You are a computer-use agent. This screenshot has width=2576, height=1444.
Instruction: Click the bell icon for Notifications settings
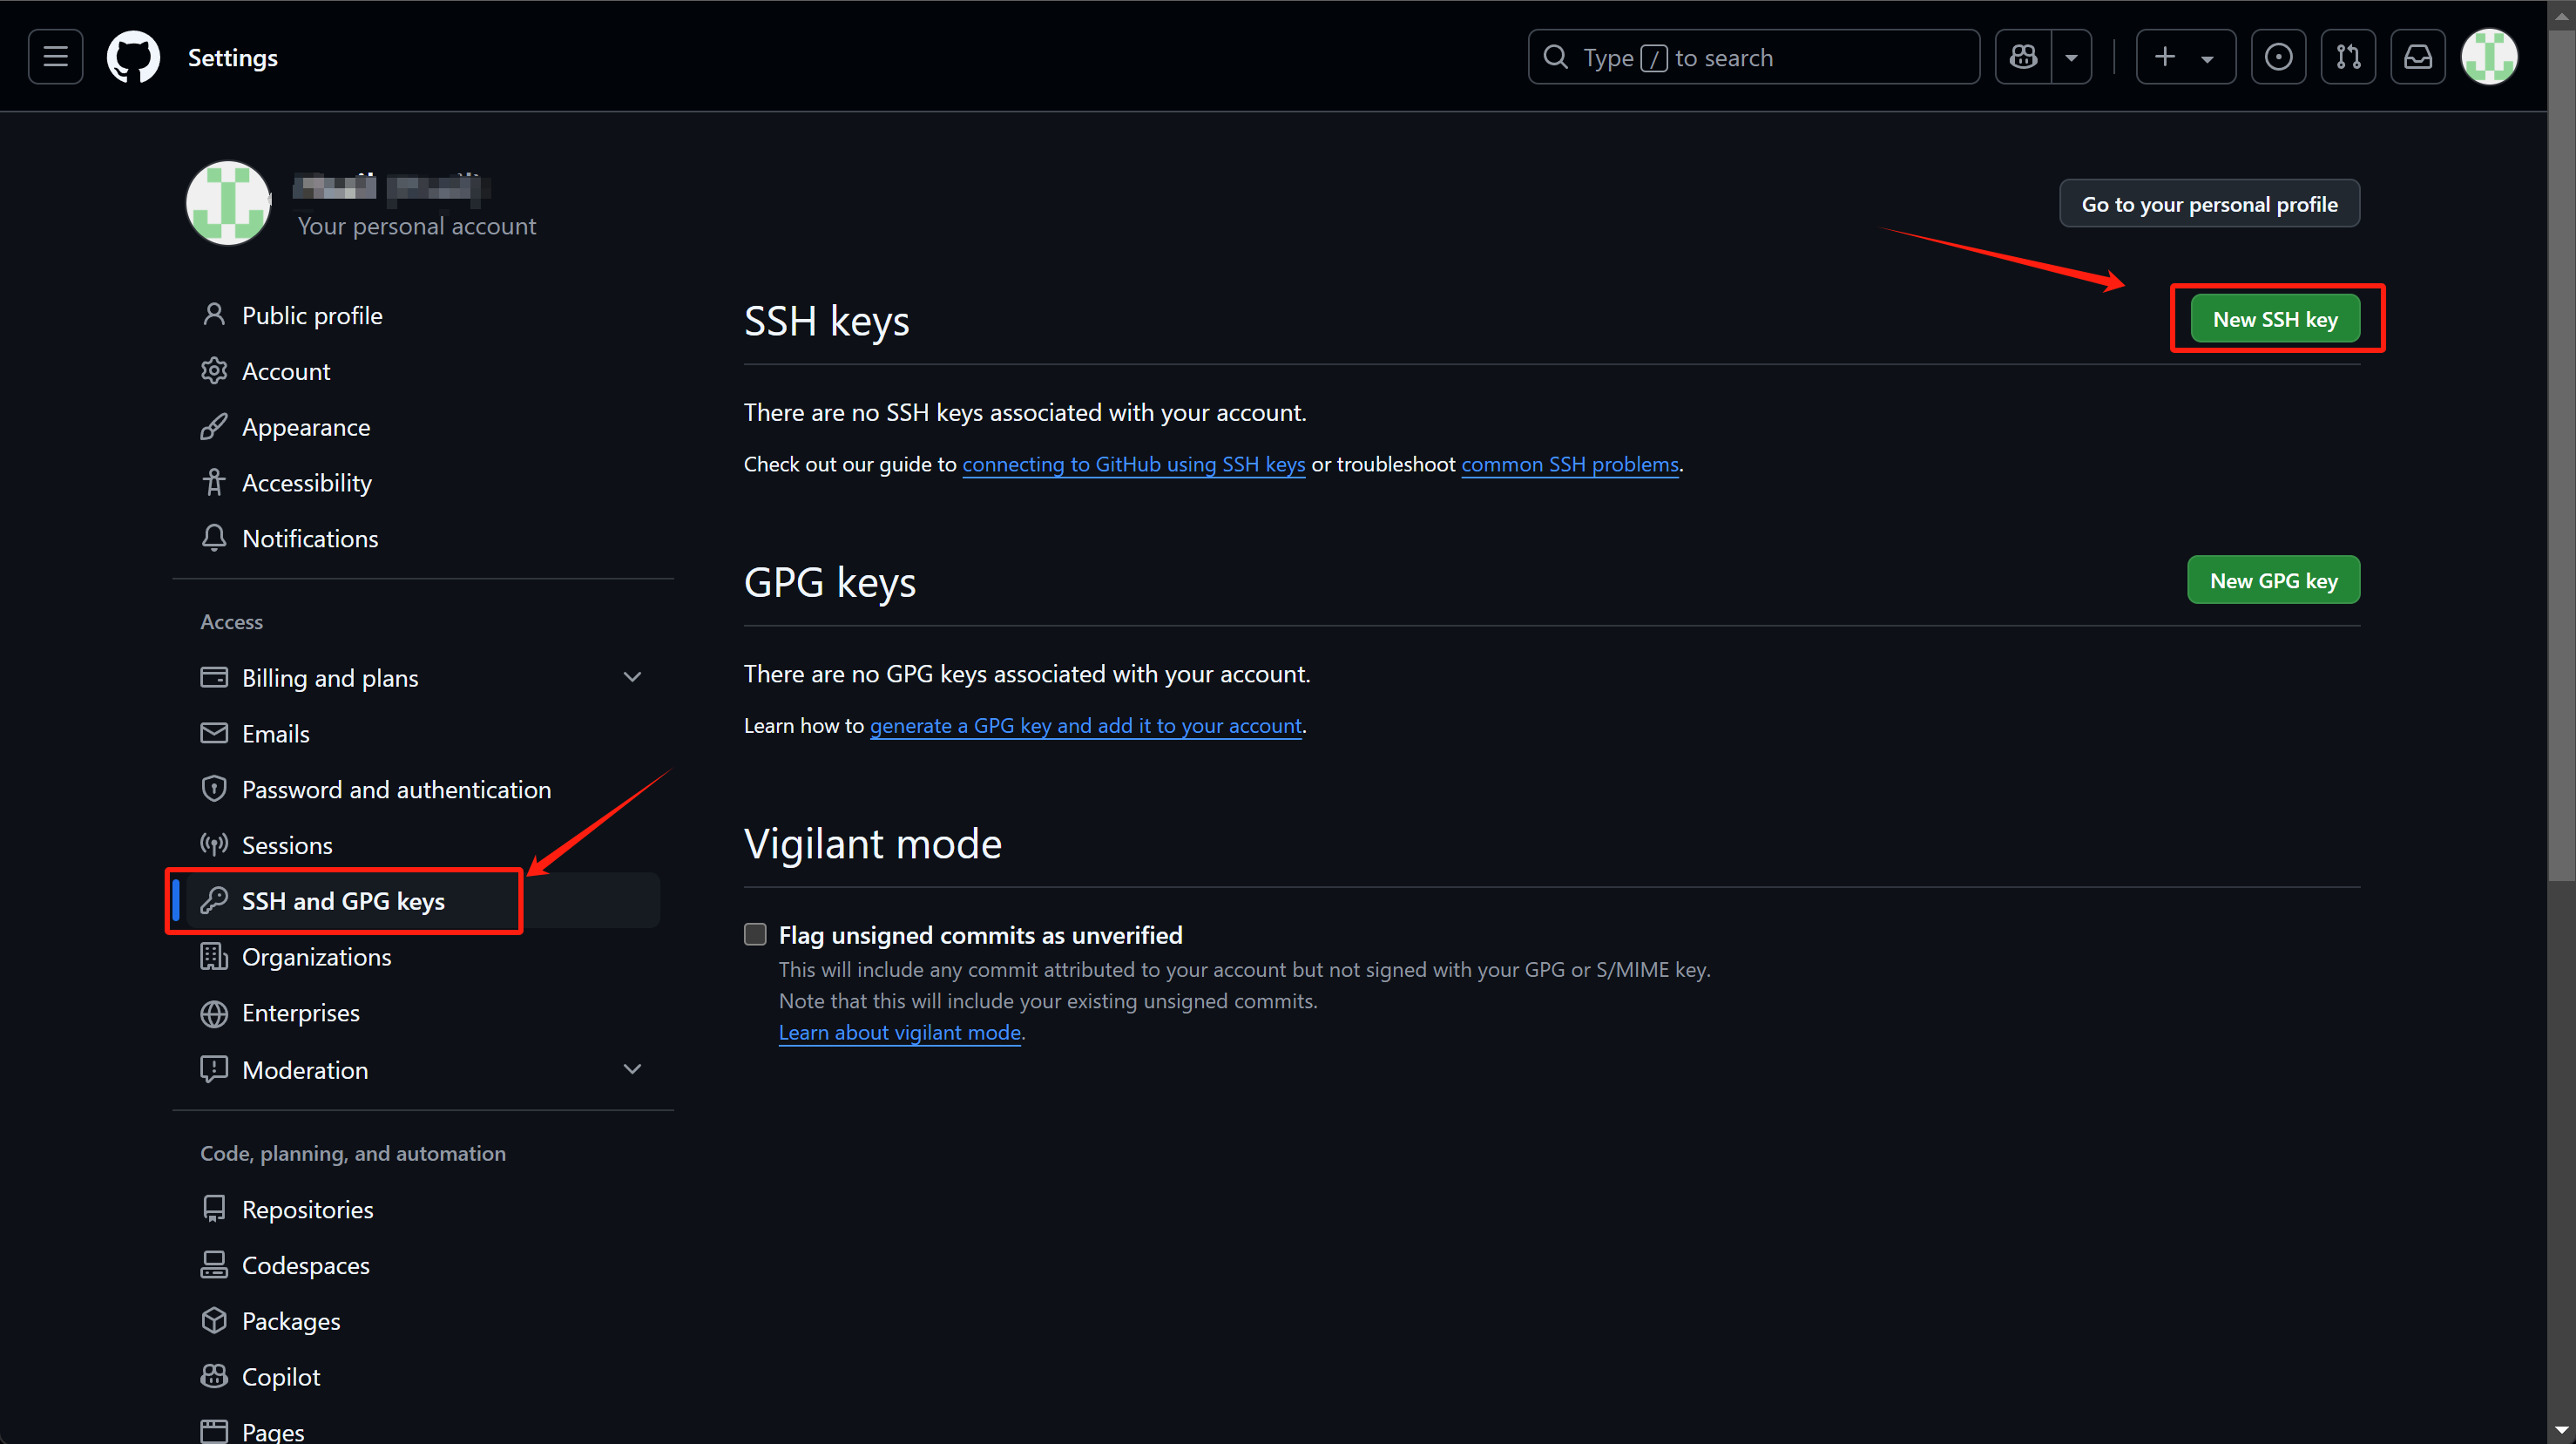(x=214, y=538)
